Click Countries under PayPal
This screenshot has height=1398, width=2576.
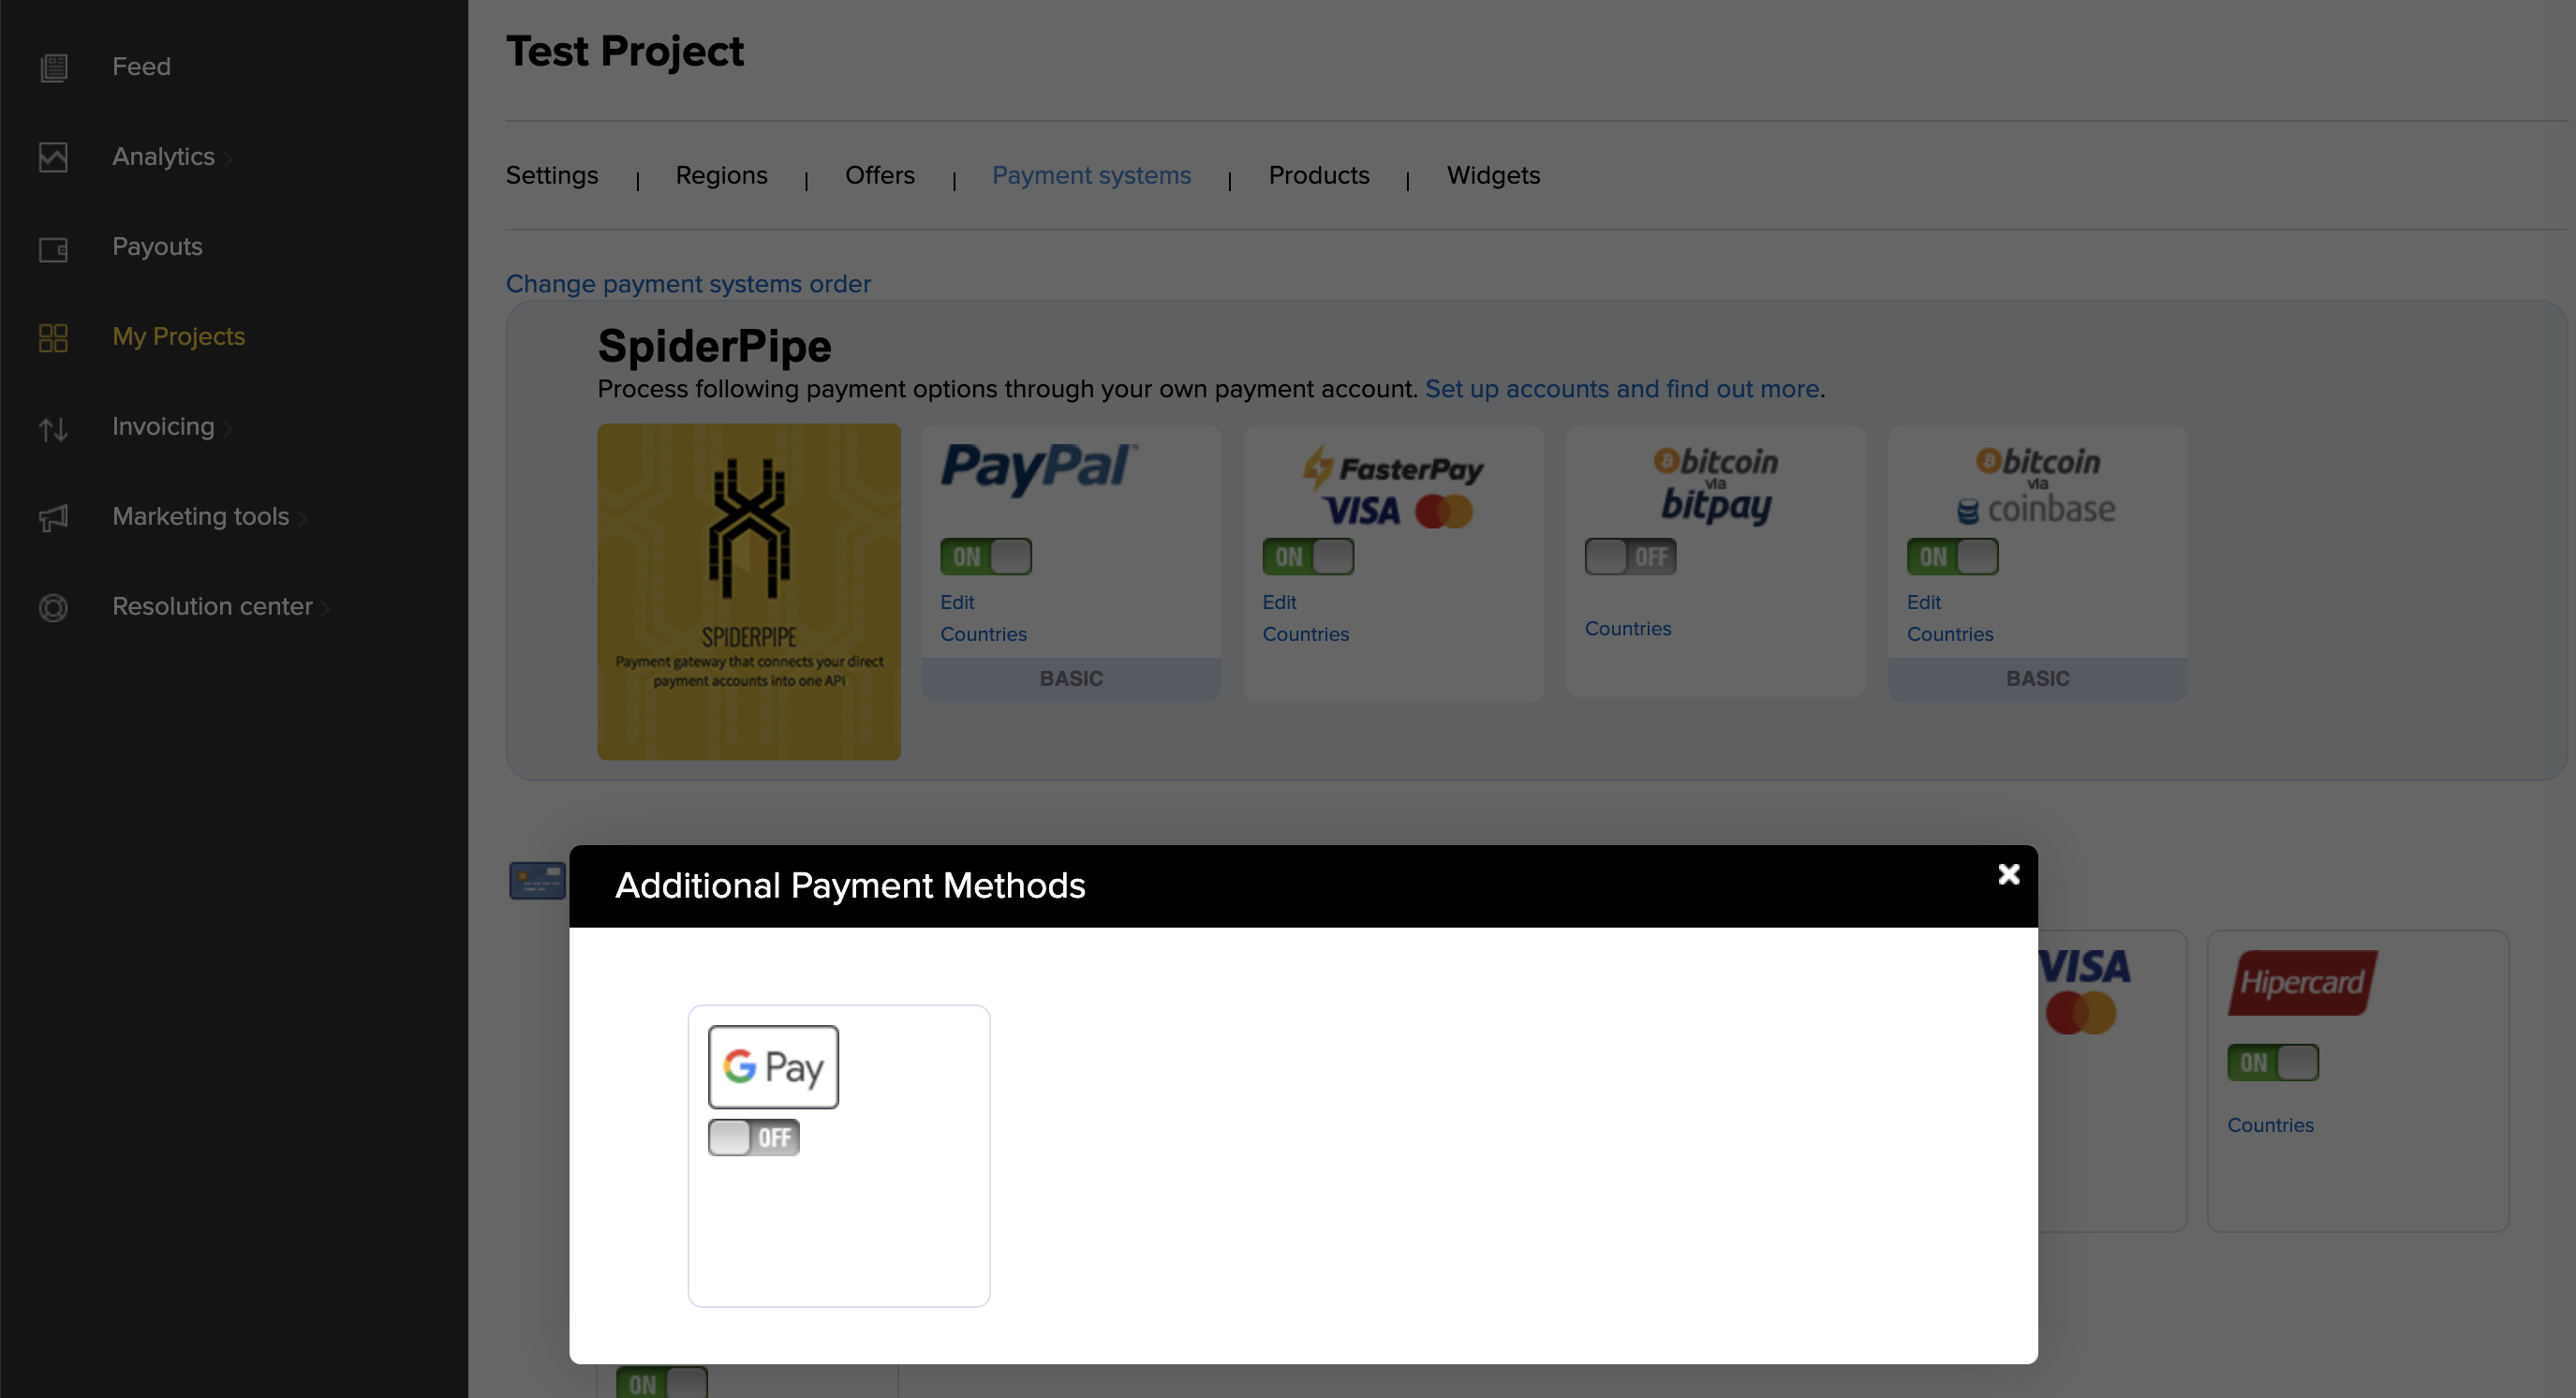983,634
